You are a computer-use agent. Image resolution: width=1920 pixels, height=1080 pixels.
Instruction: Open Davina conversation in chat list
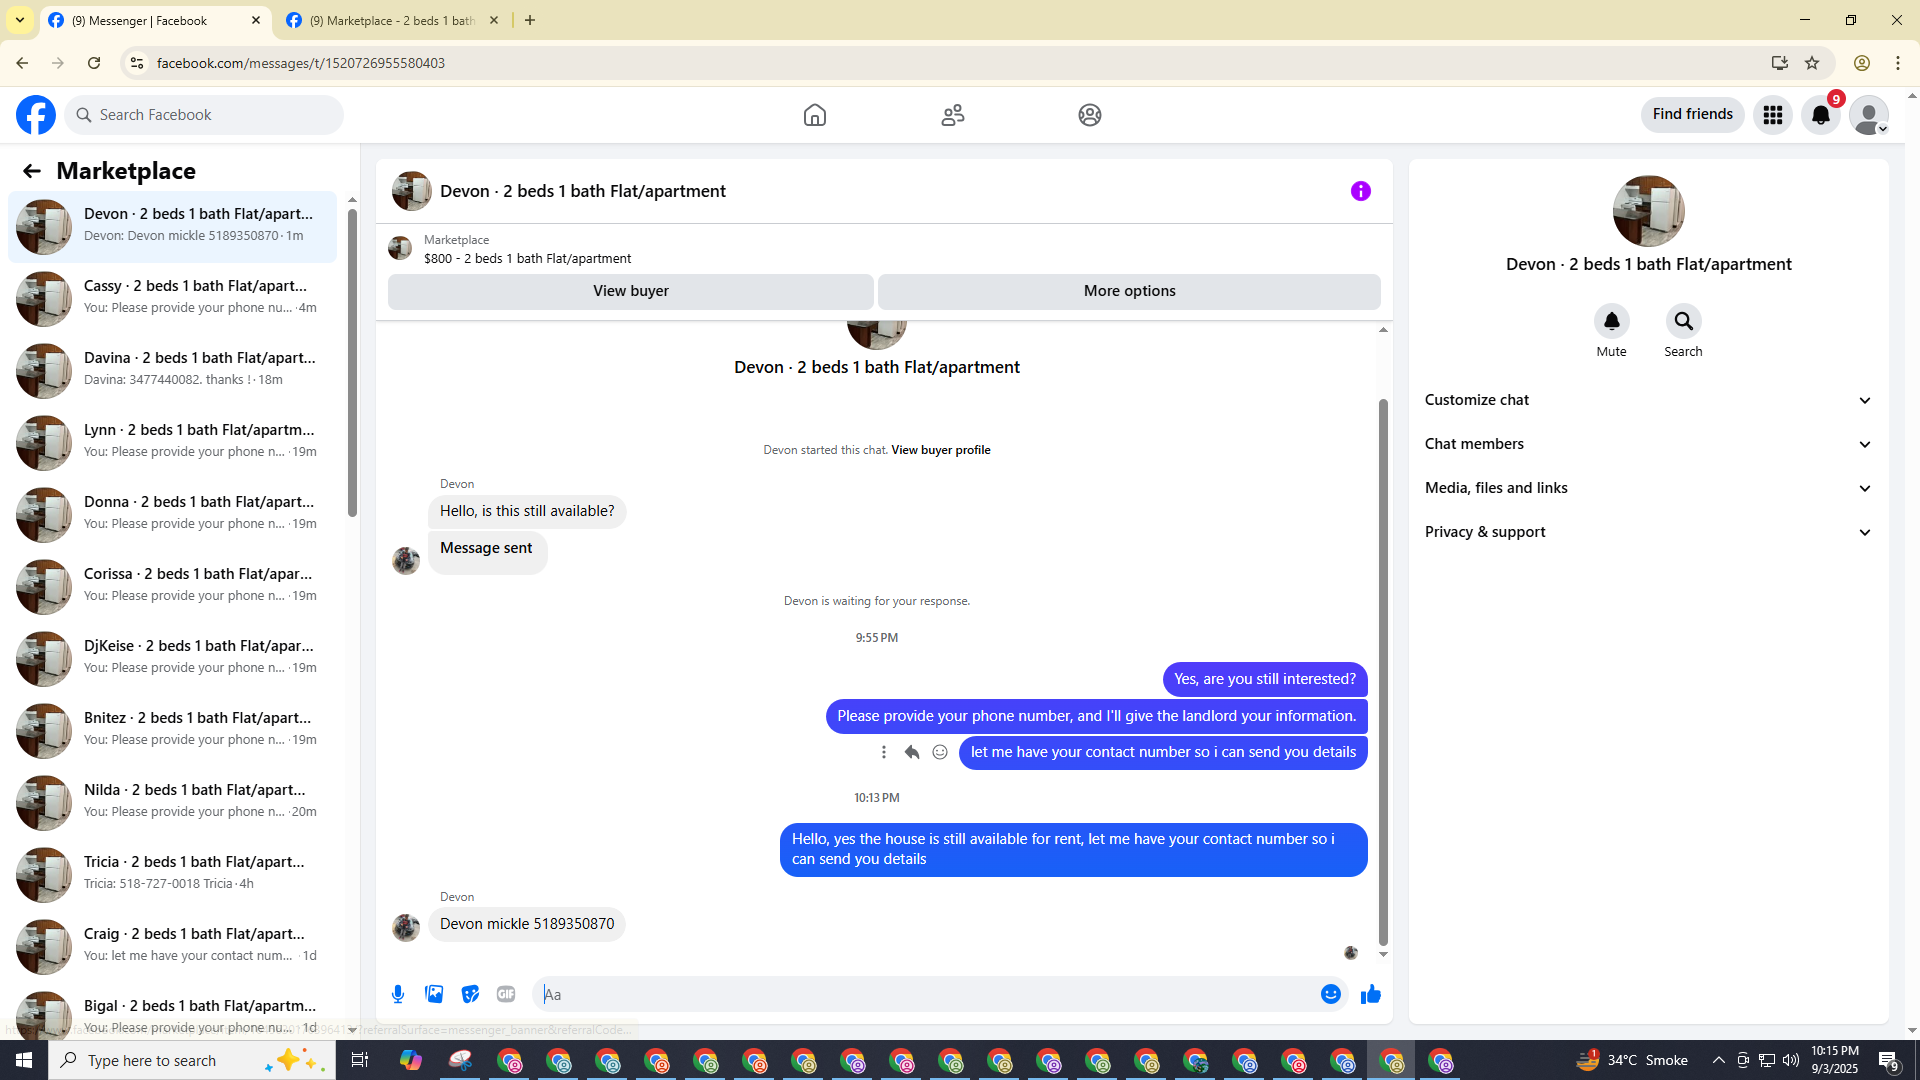tap(172, 371)
